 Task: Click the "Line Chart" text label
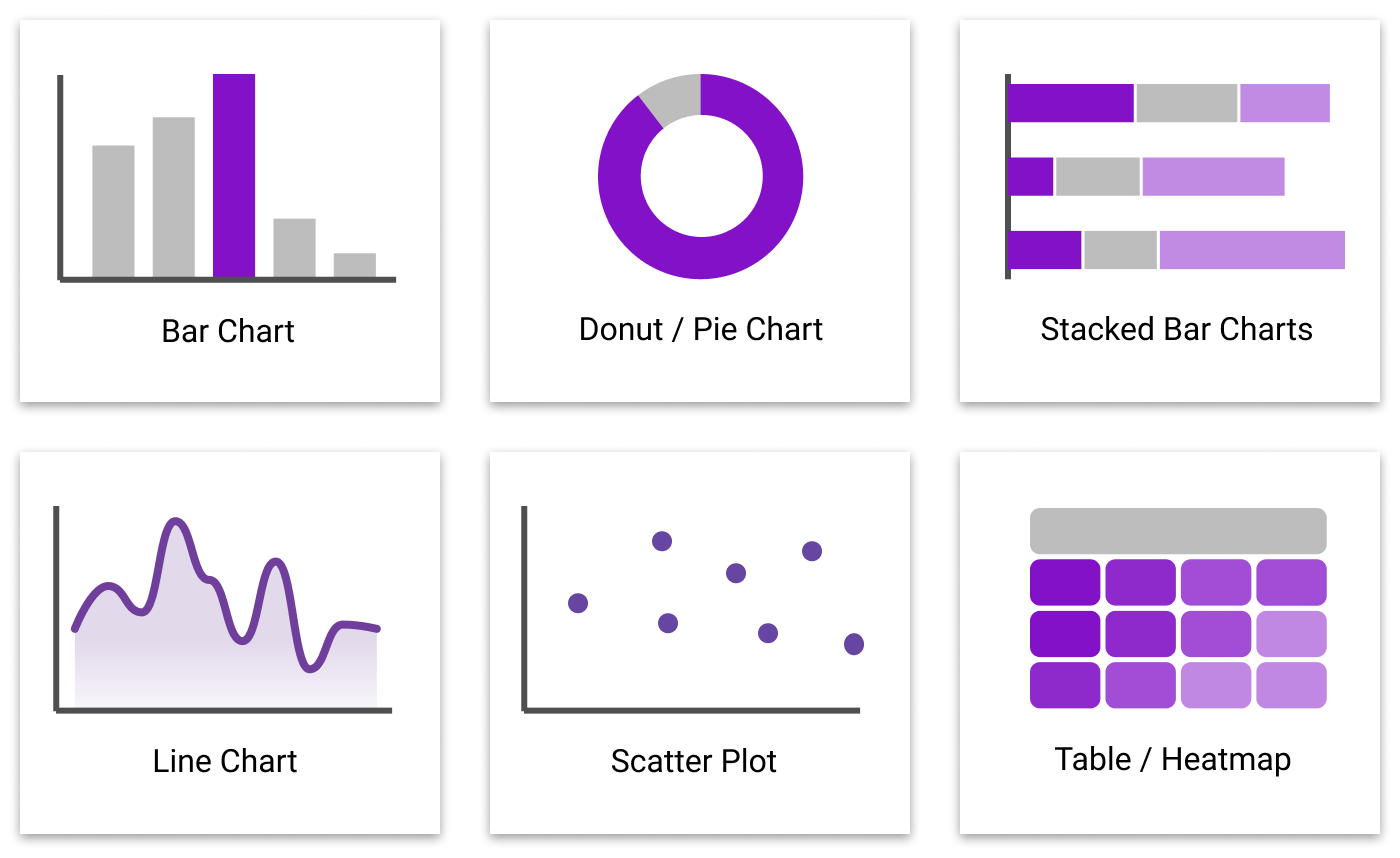(x=225, y=761)
